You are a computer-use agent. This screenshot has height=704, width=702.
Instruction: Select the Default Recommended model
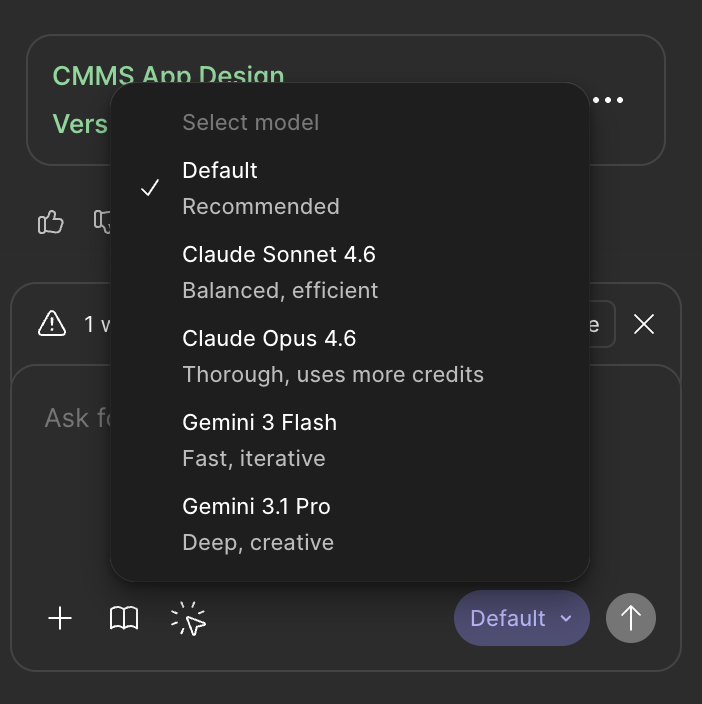[260, 188]
